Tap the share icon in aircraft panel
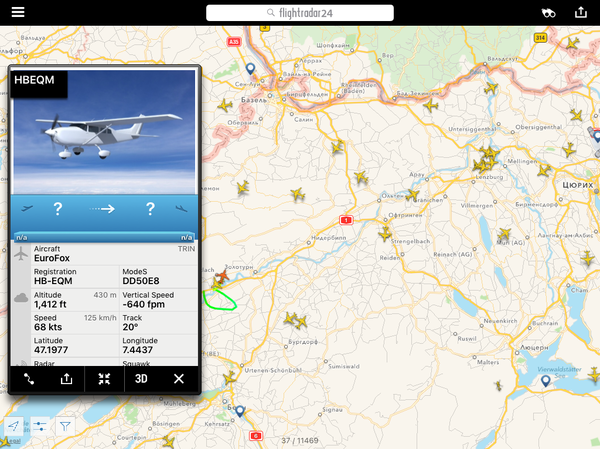 click(x=66, y=379)
